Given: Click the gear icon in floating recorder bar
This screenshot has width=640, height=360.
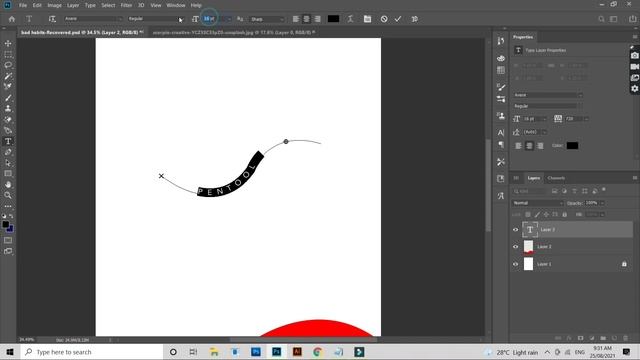Looking at the screenshot, I should 634,89.
